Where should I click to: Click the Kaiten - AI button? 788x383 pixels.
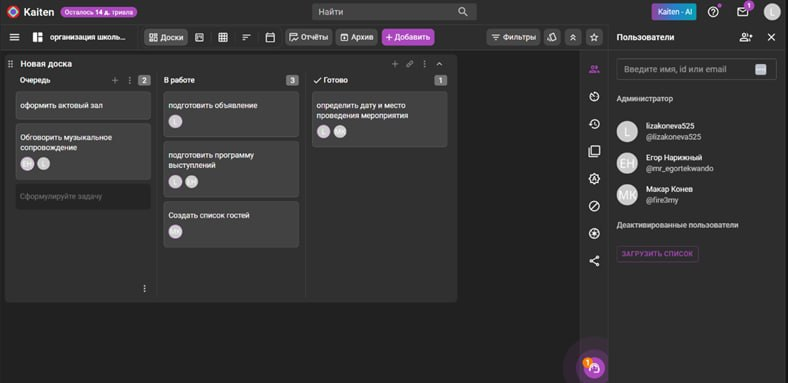tap(674, 12)
